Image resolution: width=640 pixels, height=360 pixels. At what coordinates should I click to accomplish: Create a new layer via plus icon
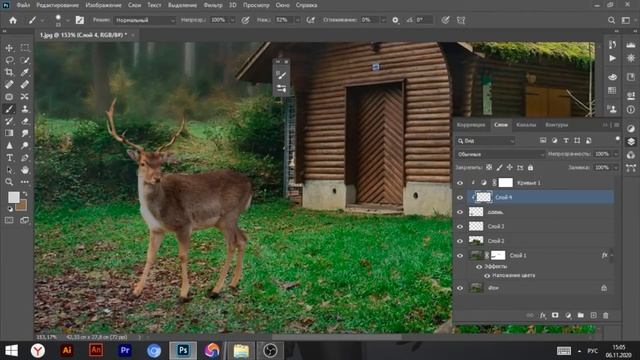point(593,315)
